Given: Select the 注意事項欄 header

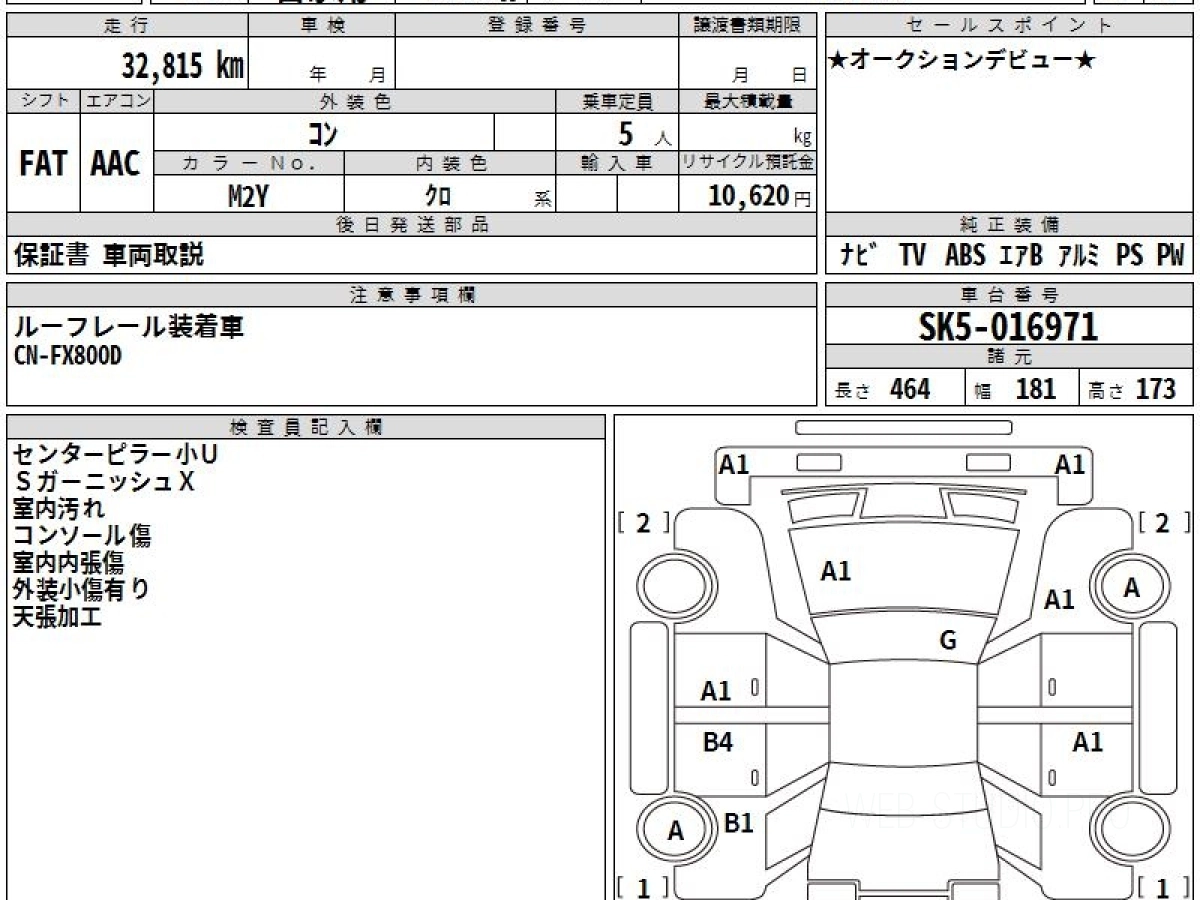Looking at the screenshot, I should click(x=412, y=295).
